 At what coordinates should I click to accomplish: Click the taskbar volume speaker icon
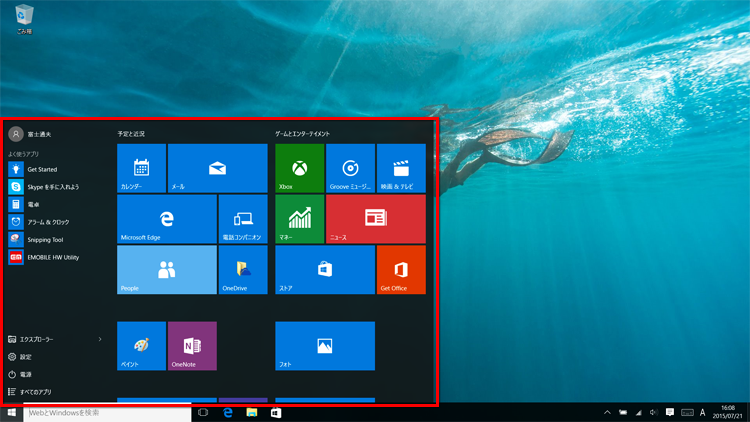(654, 412)
